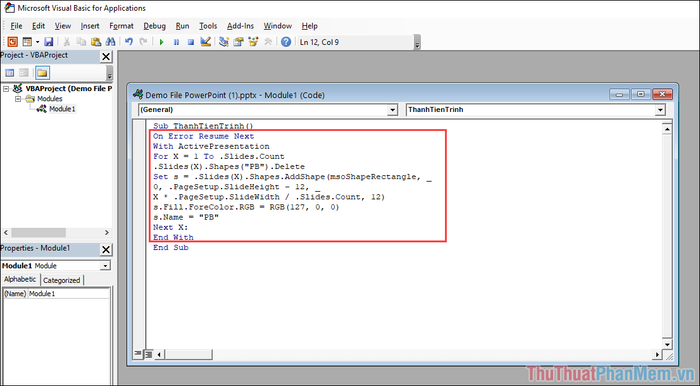This screenshot has height=386, width=700.
Task: Click the toolbar options overflow arrow
Action: [417, 43]
